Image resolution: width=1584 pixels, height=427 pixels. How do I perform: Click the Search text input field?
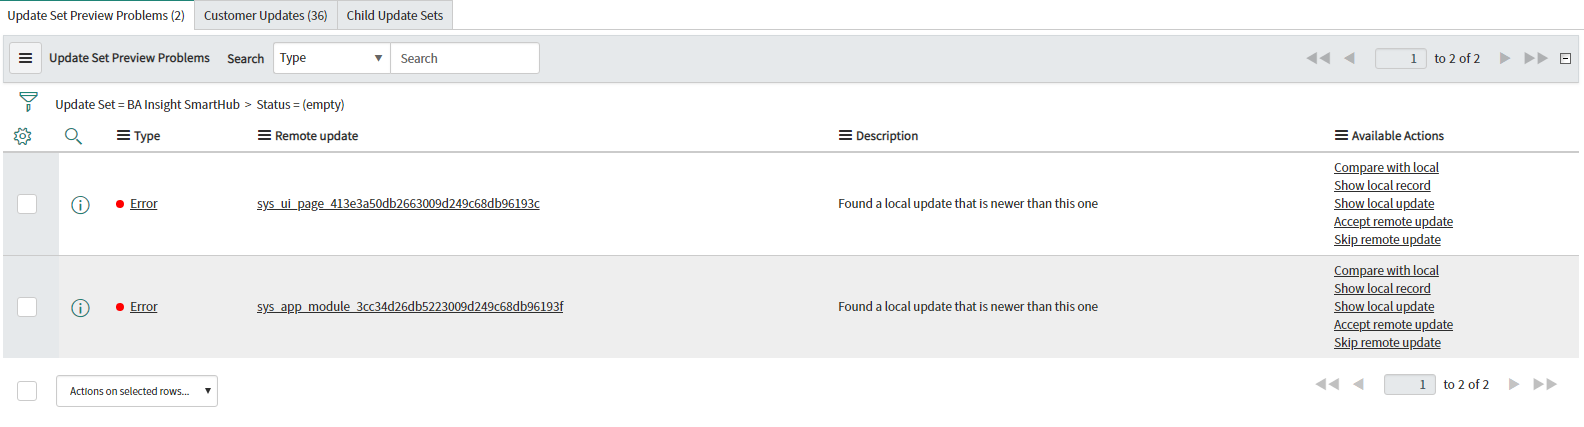[465, 58]
